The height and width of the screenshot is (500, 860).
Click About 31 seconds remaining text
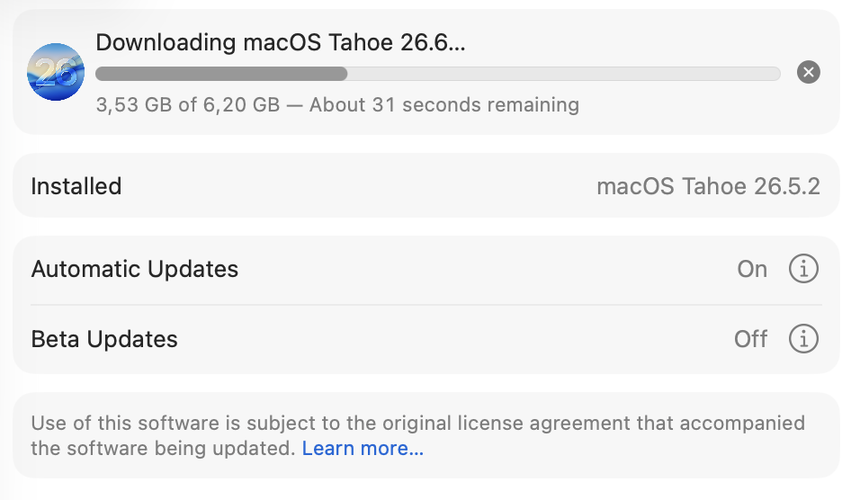(x=444, y=105)
